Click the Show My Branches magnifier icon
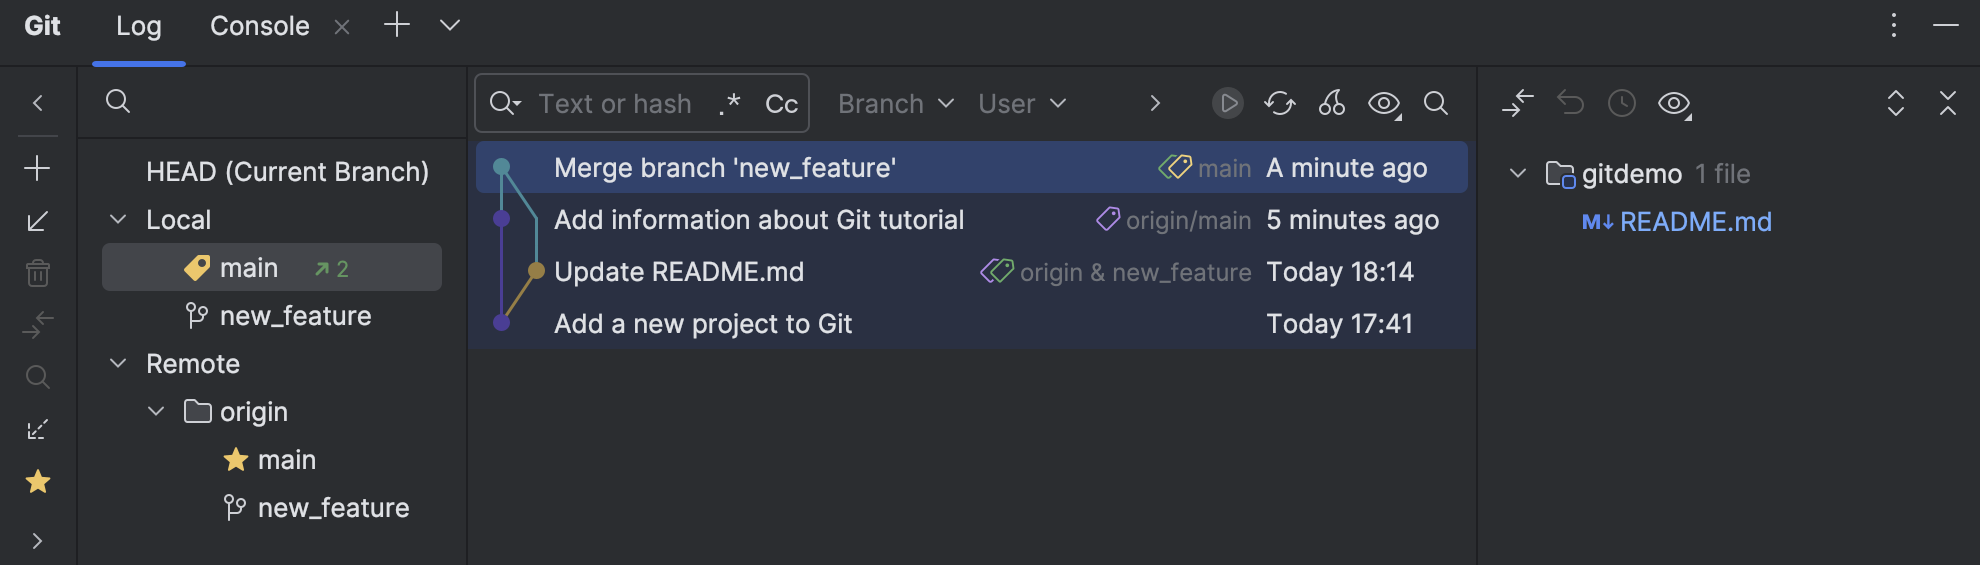 [38, 377]
